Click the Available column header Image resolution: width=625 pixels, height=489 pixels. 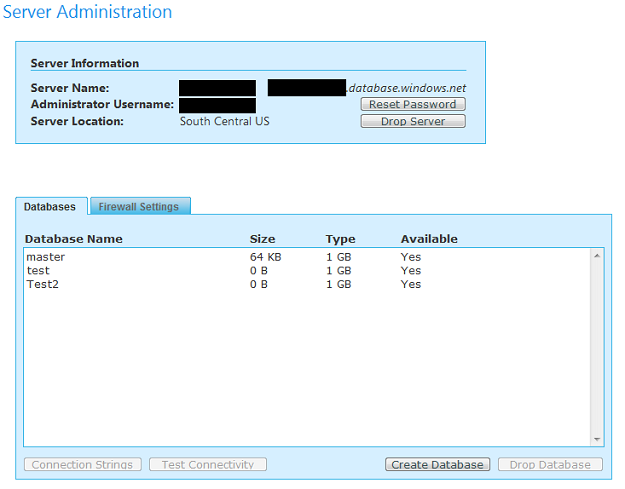pos(429,239)
